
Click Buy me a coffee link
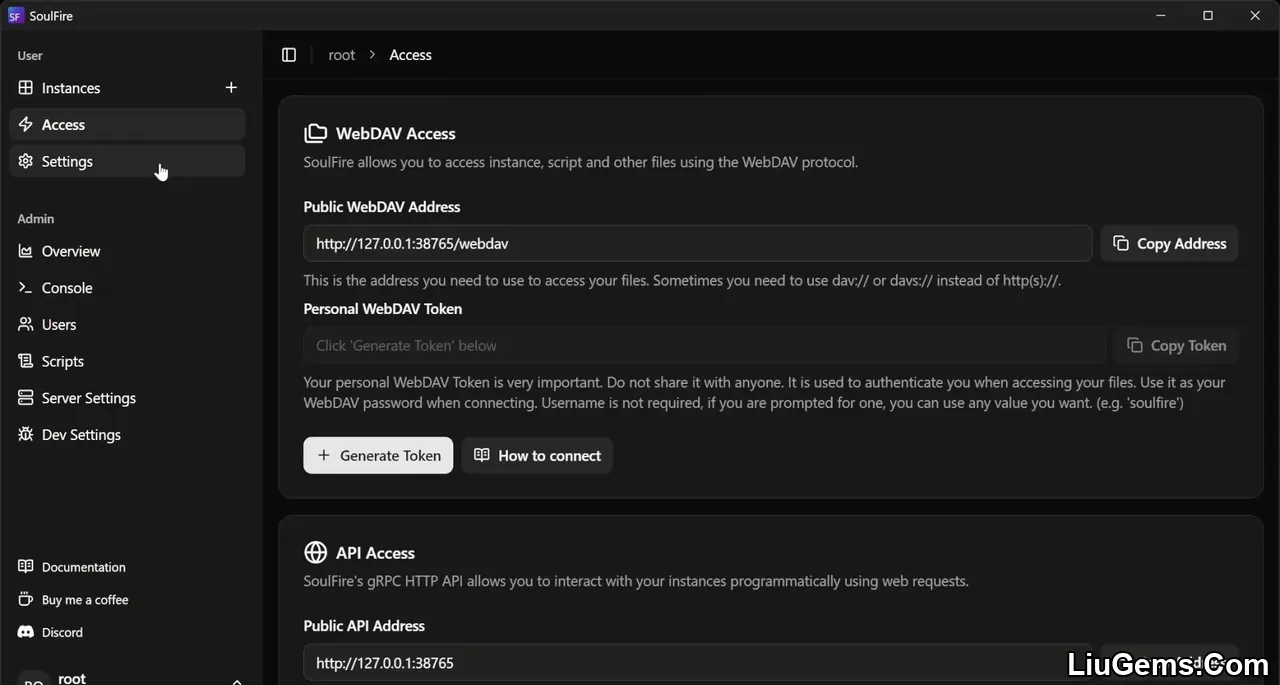pos(127,600)
